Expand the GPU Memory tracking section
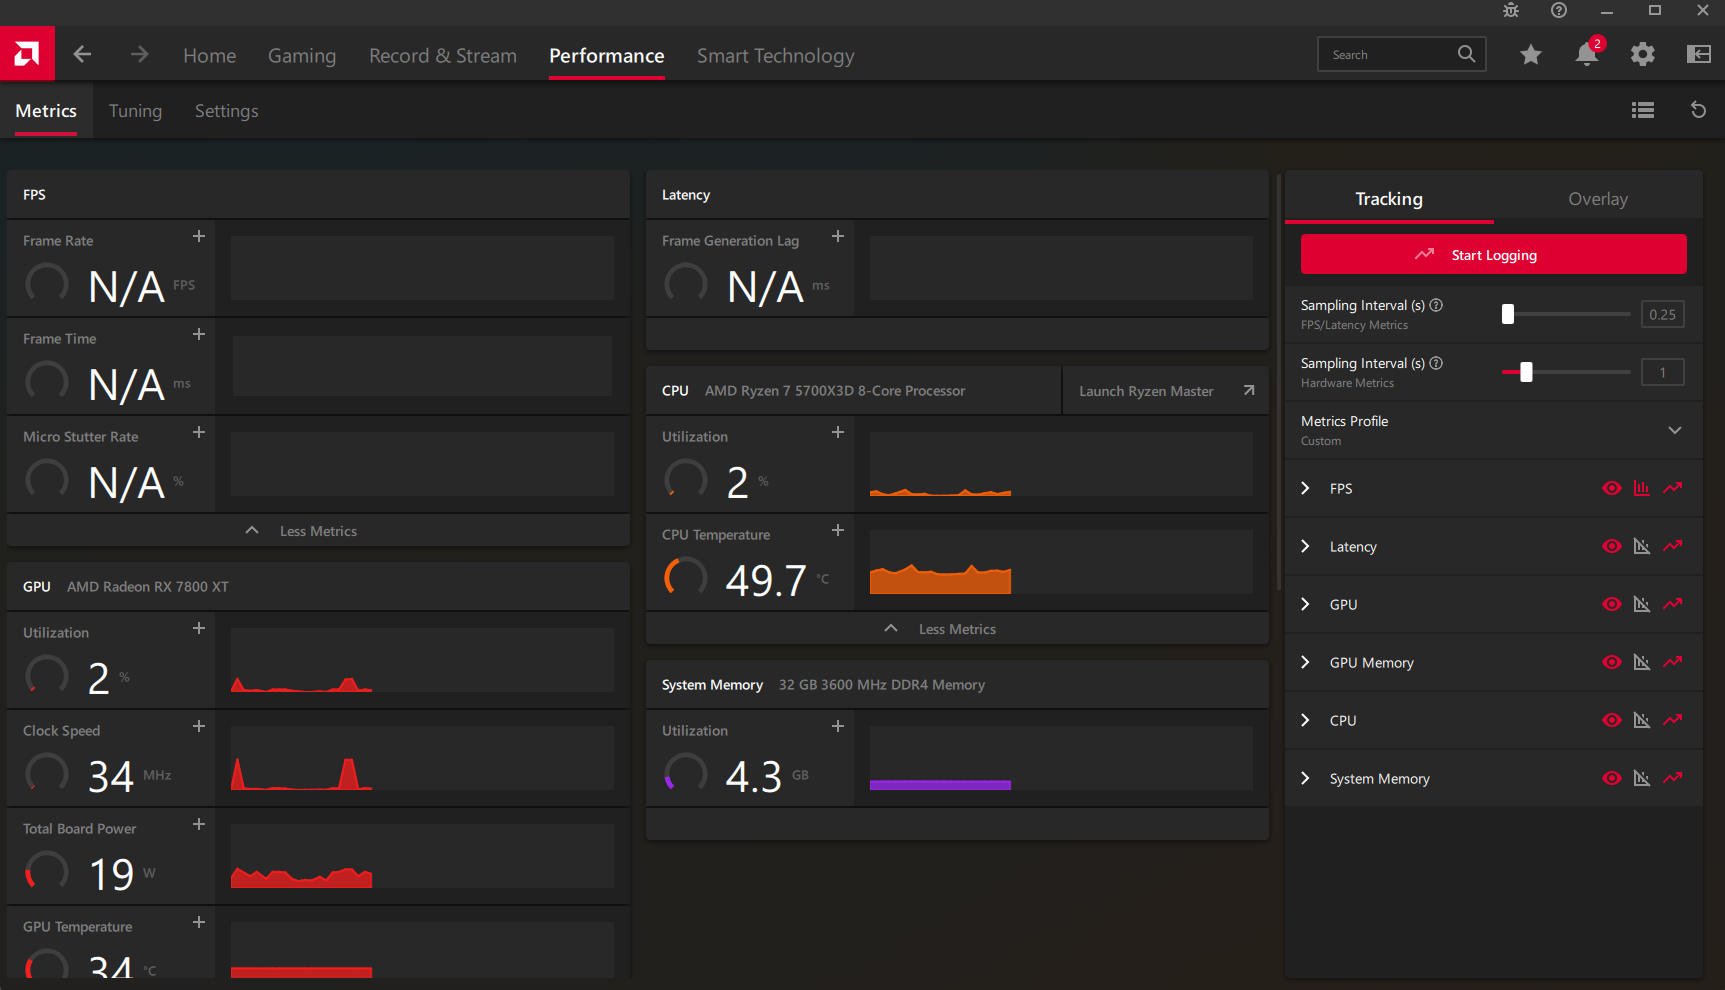Viewport: 1725px width, 990px height. [1305, 662]
